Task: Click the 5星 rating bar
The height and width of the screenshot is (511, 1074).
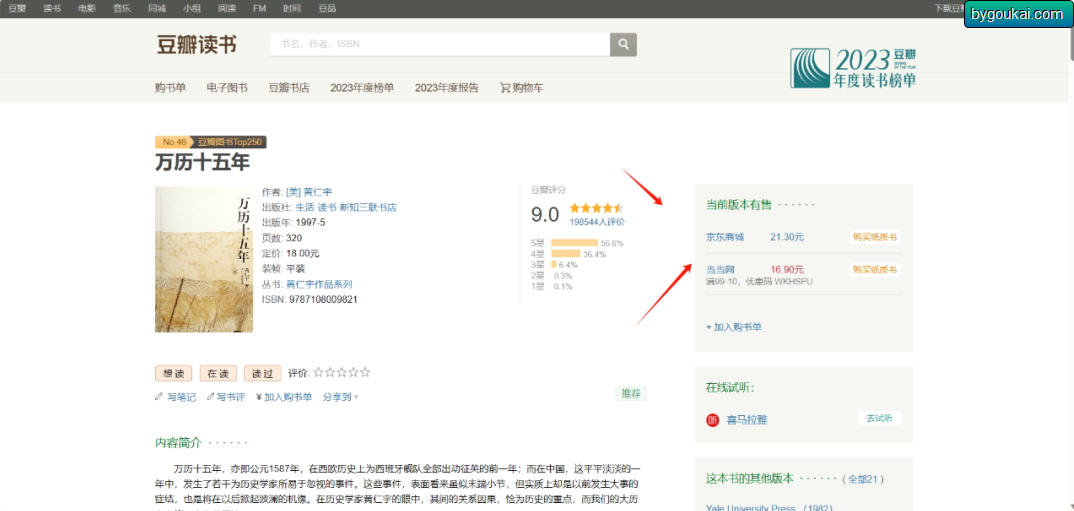Action: [x=574, y=242]
